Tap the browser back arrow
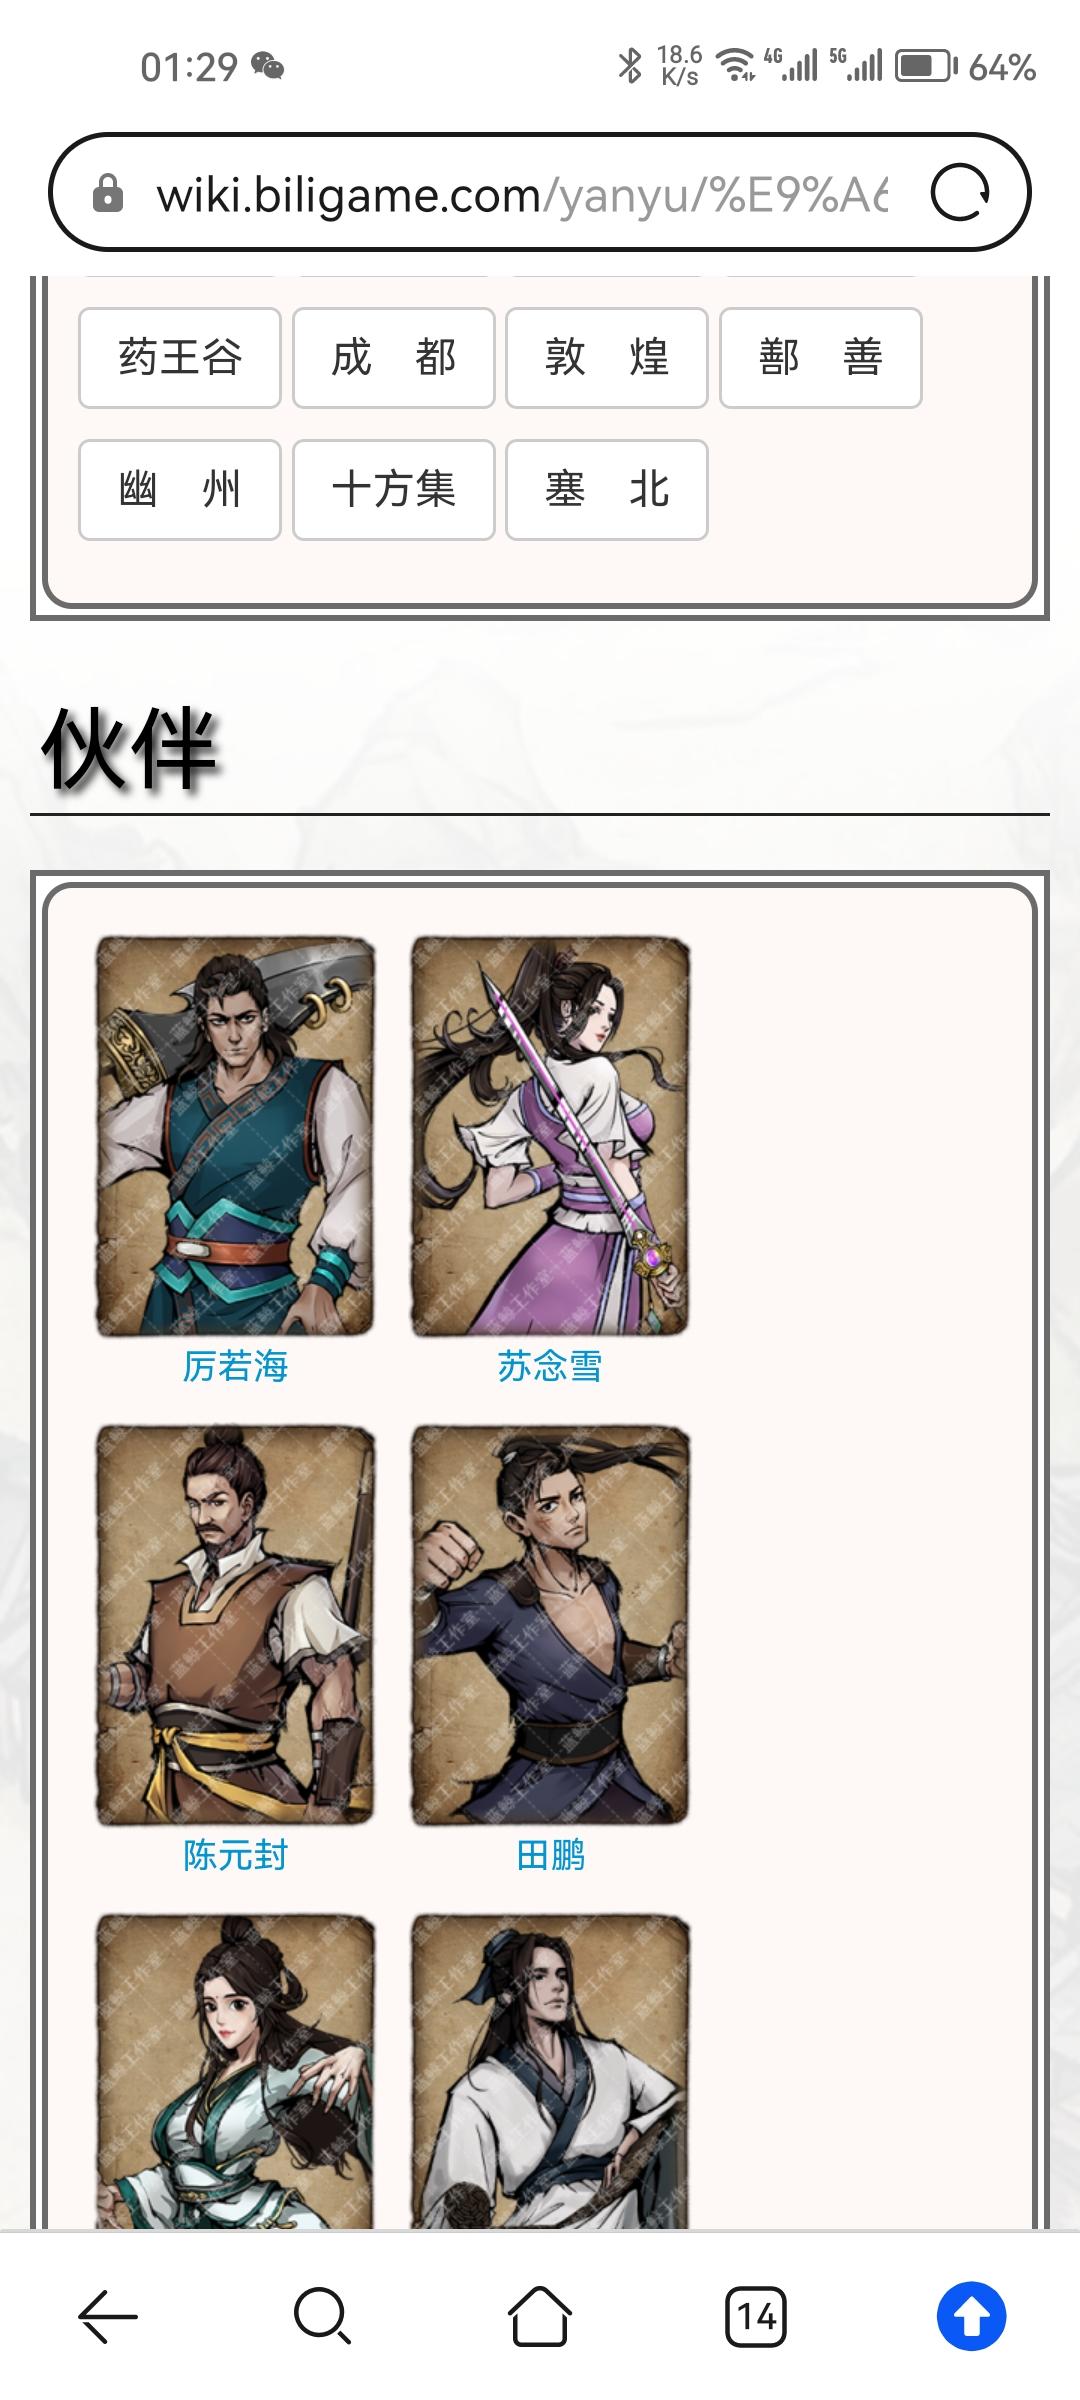Image resolution: width=1080 pixels, height=2400 pixels. click(x=108, y=2316)
